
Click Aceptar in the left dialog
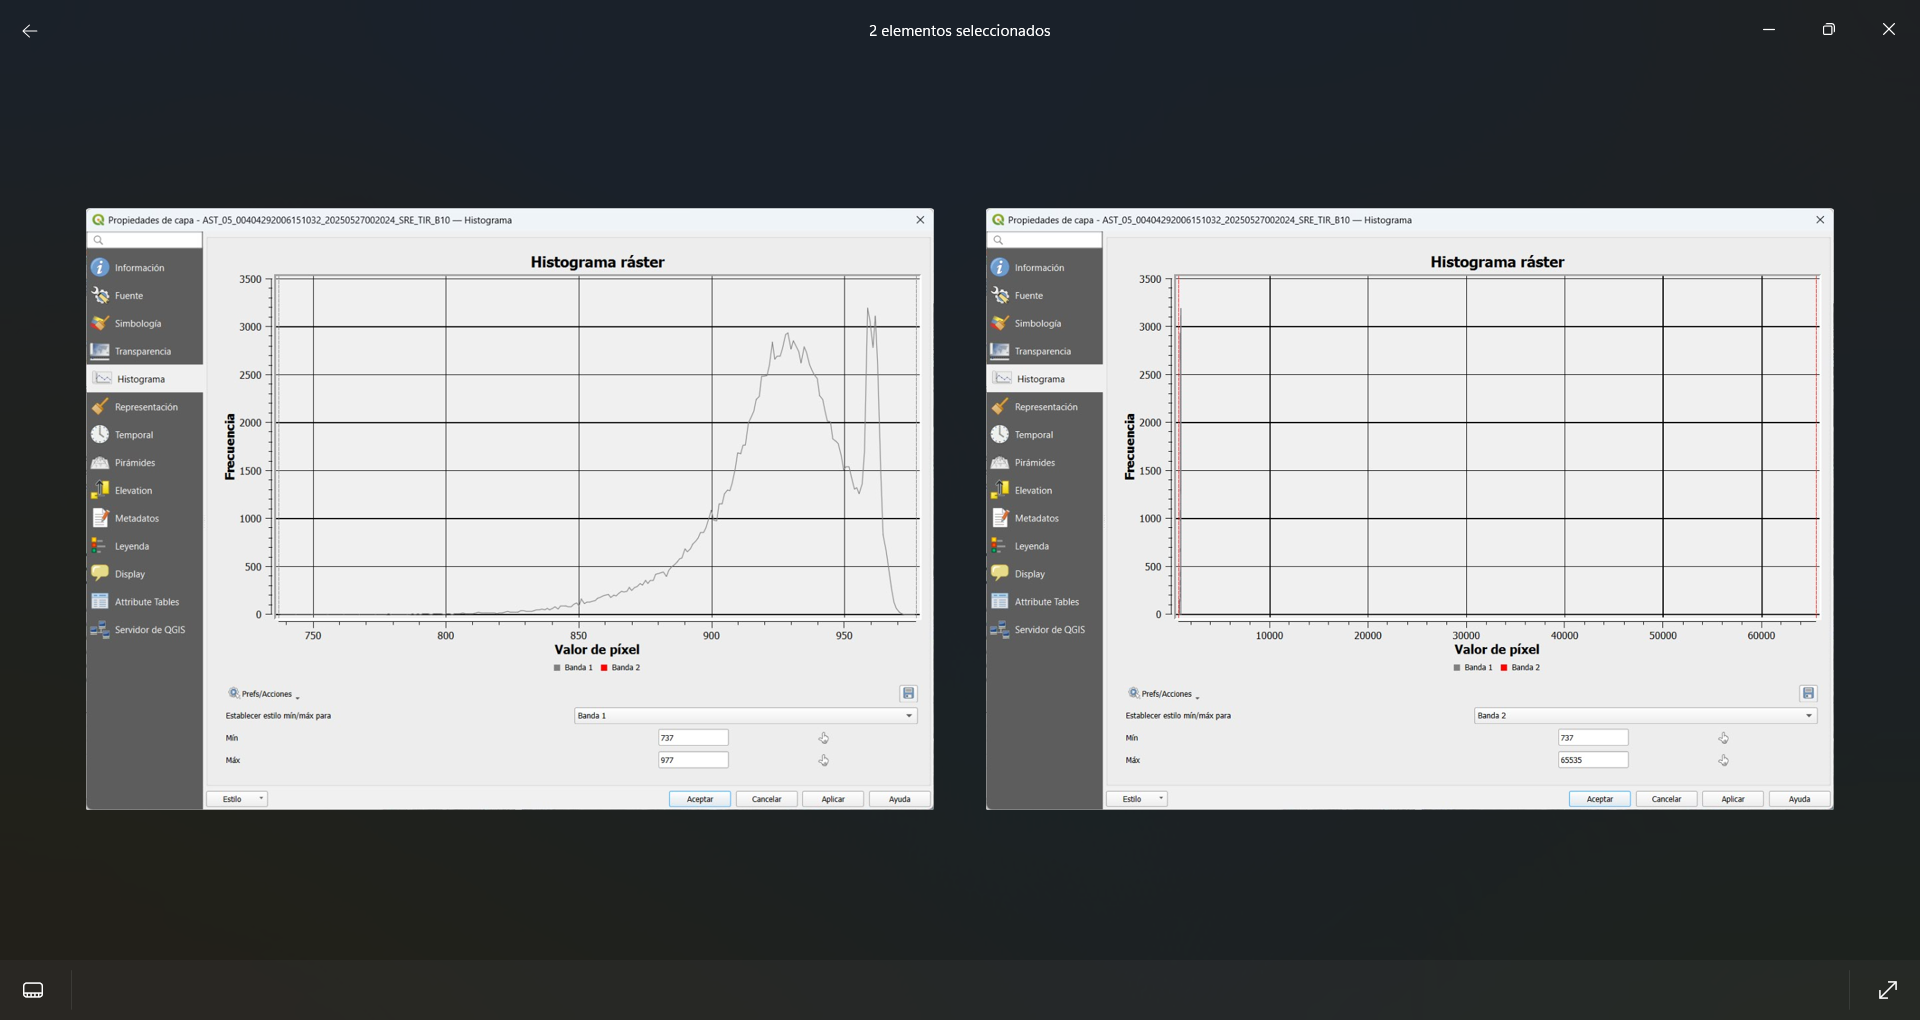click(x=699, y=798)
